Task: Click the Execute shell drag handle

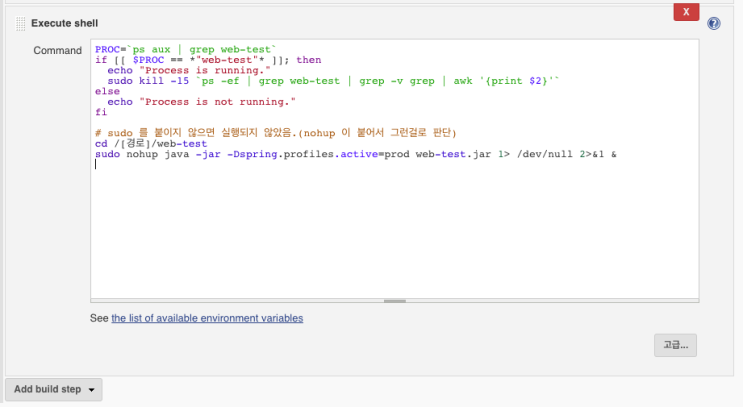Action: click(x=20, y=23)
